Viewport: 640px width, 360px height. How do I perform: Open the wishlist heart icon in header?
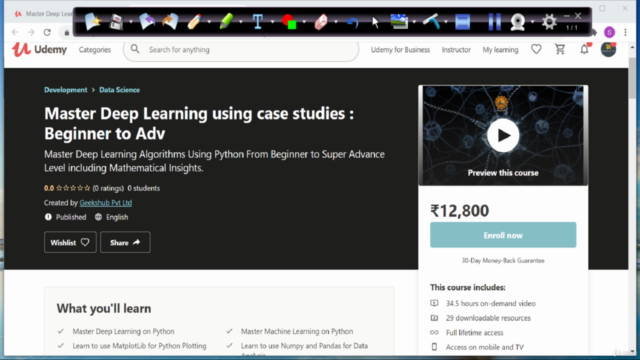(x=536, y=49)
